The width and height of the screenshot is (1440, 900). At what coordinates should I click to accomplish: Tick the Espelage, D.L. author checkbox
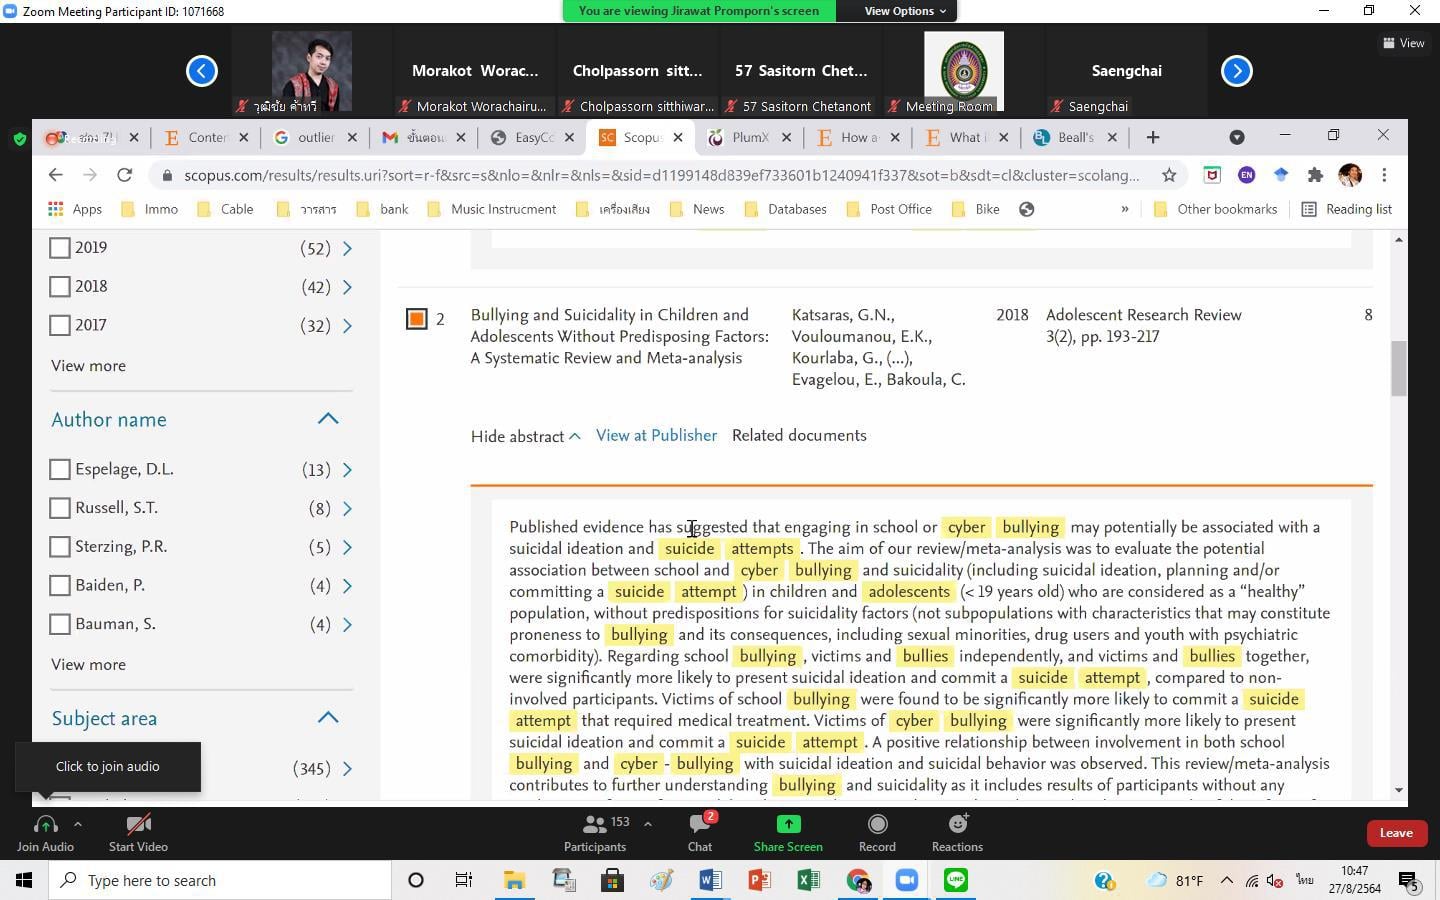[60, 470]
